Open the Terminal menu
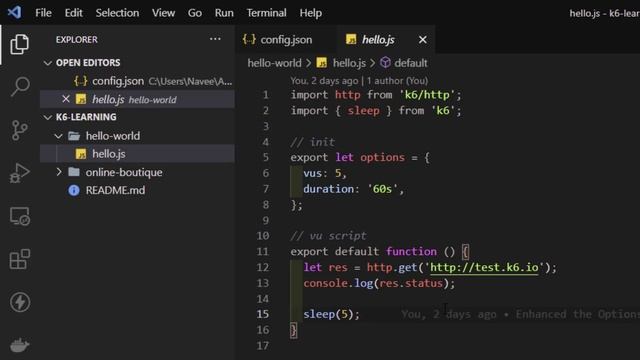This screenshot has width=640, height=360. (266, 13)
